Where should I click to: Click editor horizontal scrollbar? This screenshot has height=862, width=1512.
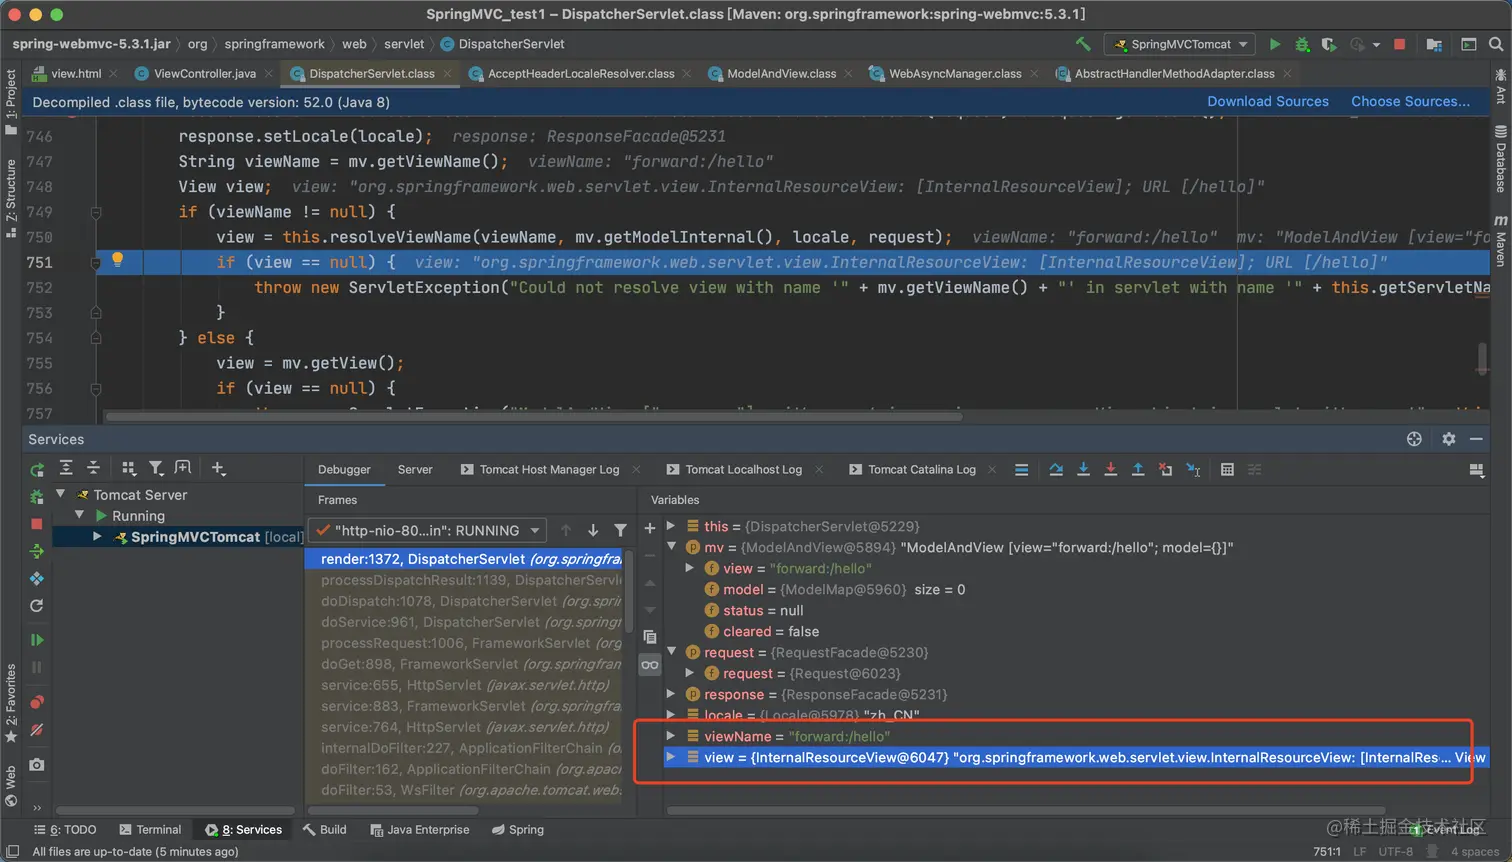pos(533,417)
